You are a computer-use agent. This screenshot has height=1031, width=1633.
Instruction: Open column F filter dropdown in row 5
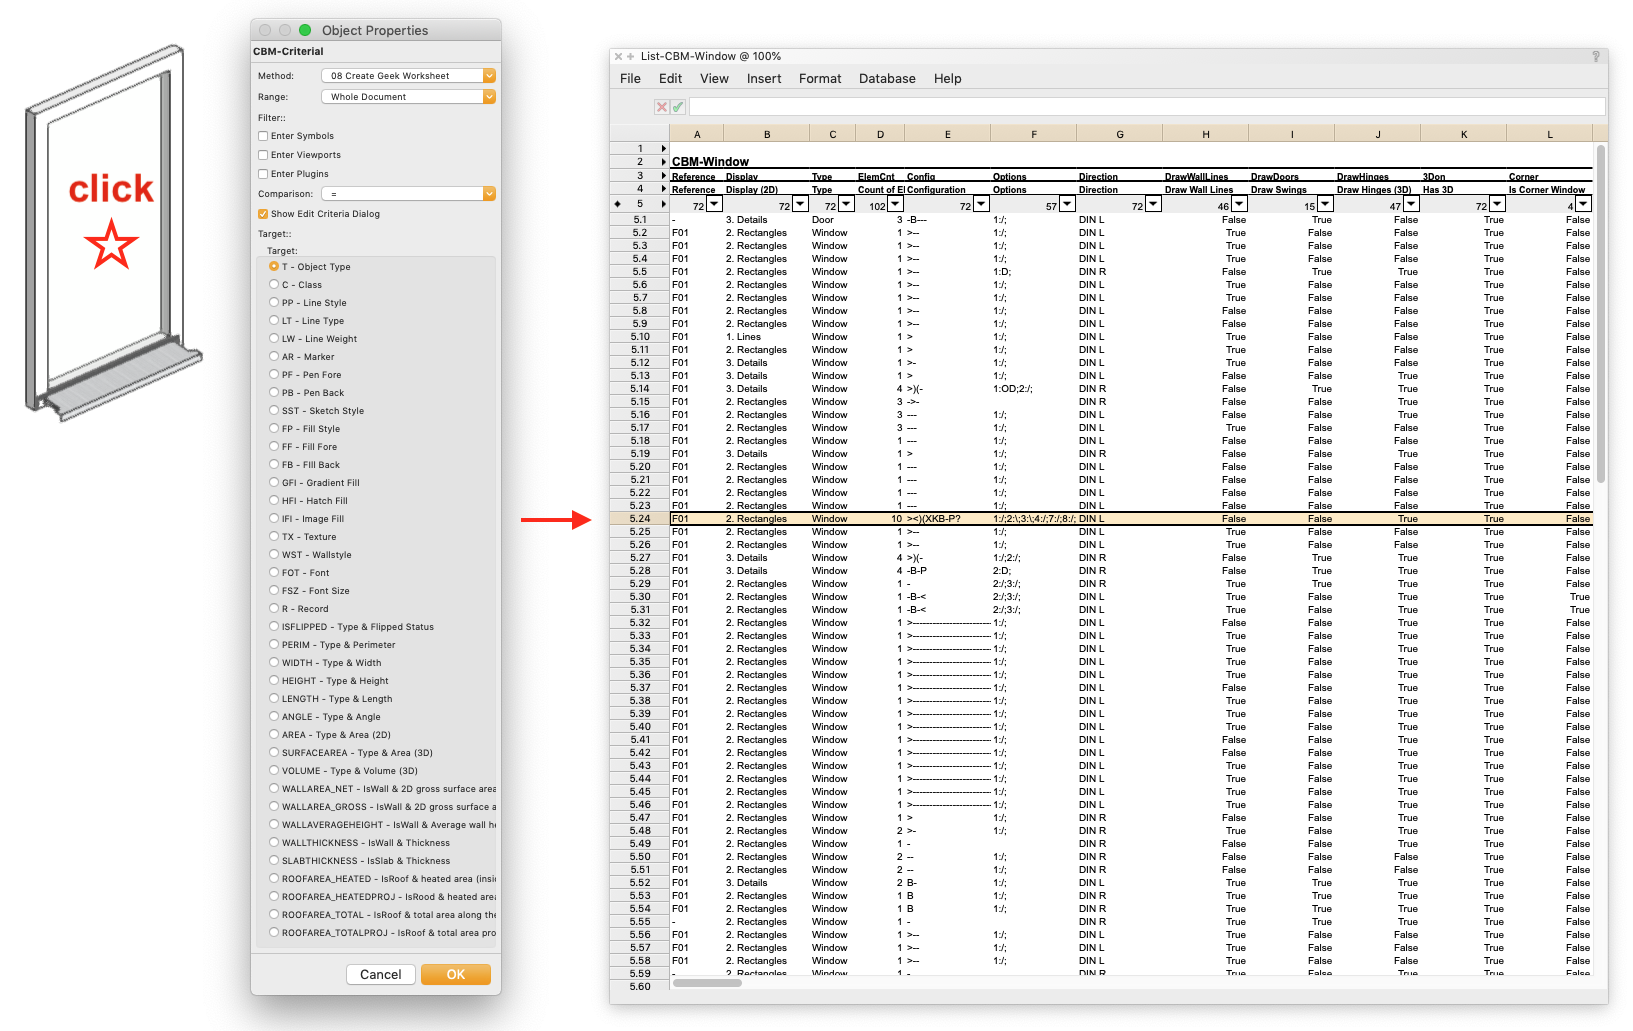click(x=1067, y=204)
